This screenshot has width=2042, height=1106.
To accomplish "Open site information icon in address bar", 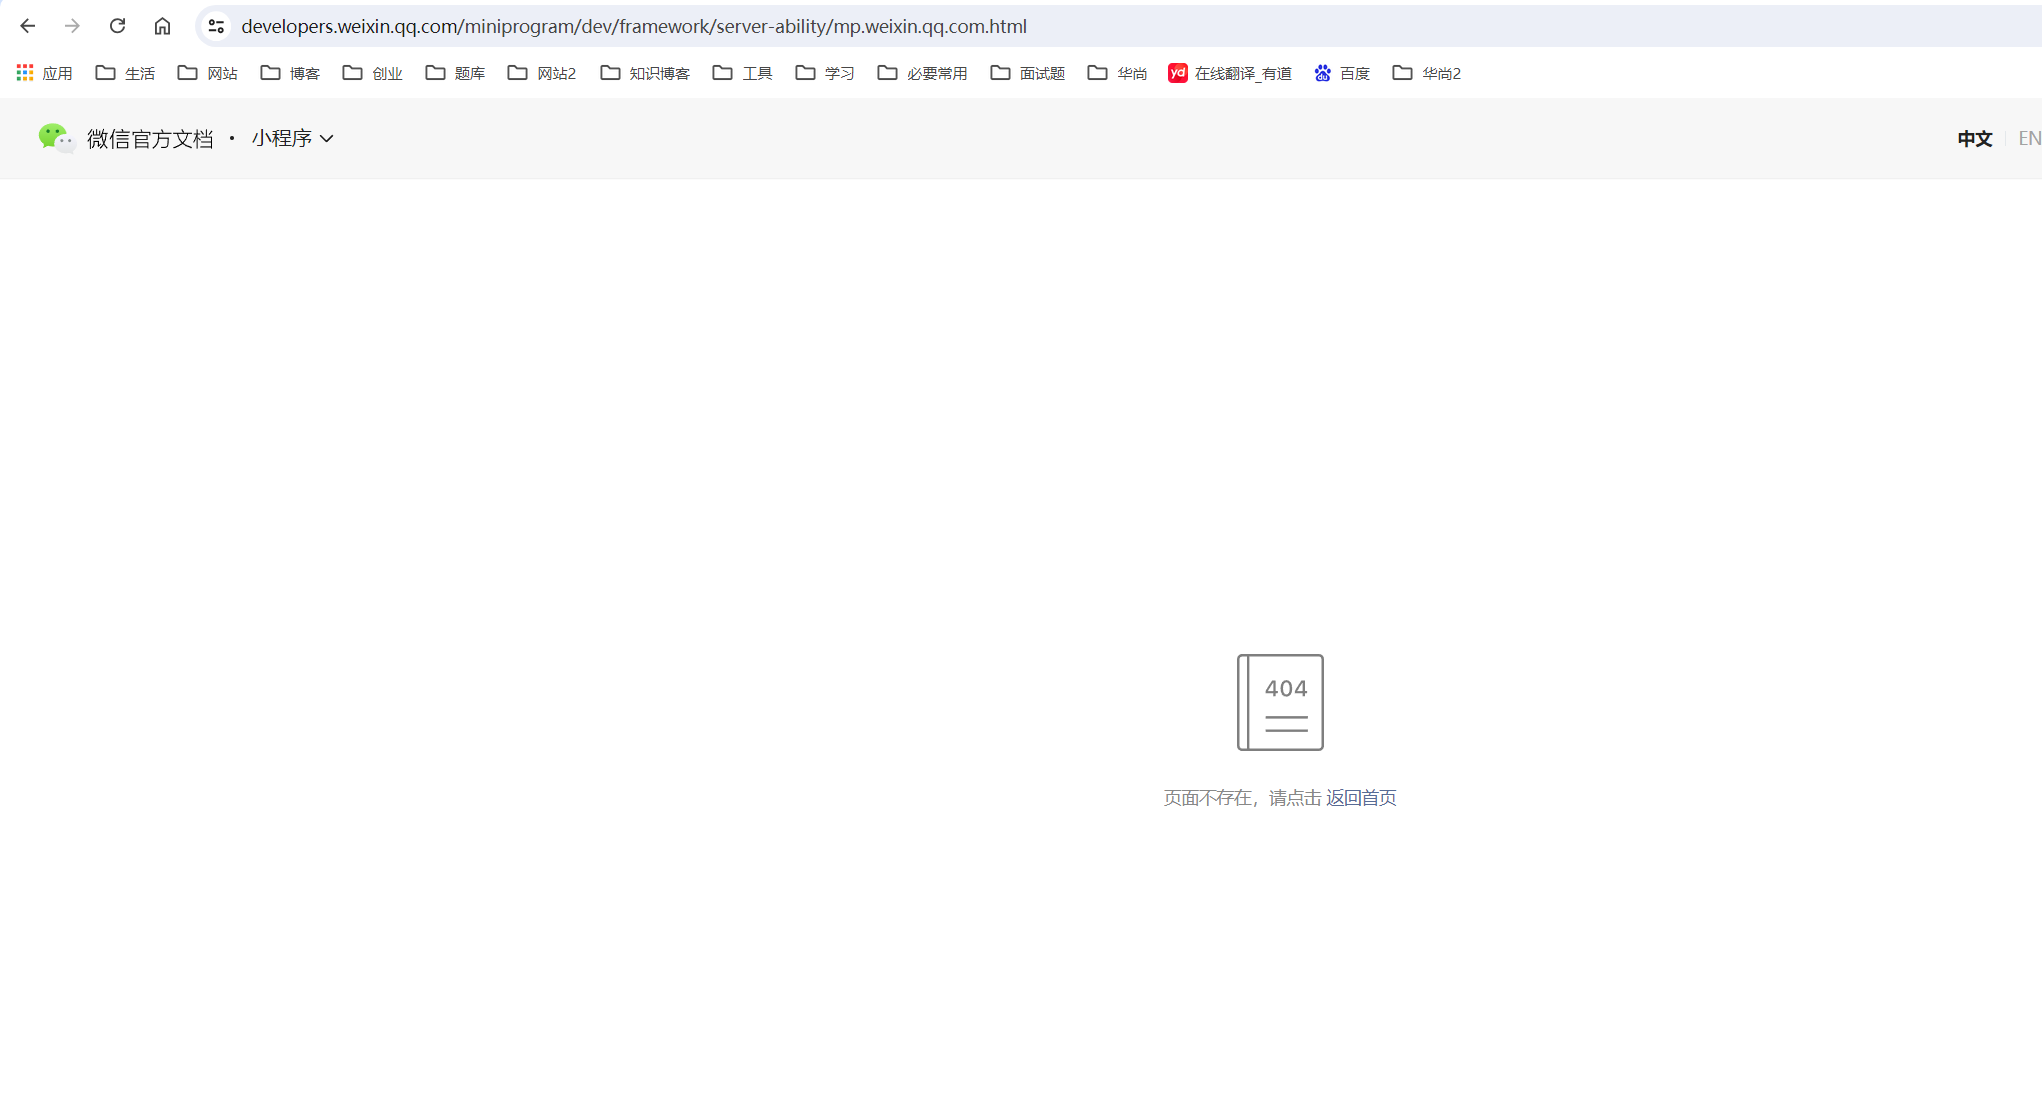I will coord(216,26).
